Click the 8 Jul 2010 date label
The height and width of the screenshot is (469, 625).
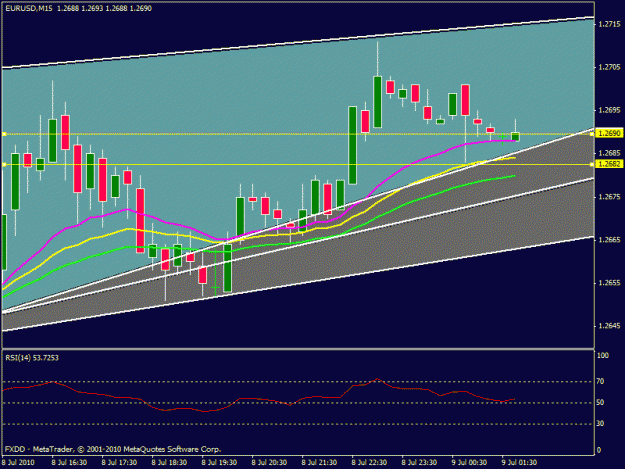click(18, 463)
